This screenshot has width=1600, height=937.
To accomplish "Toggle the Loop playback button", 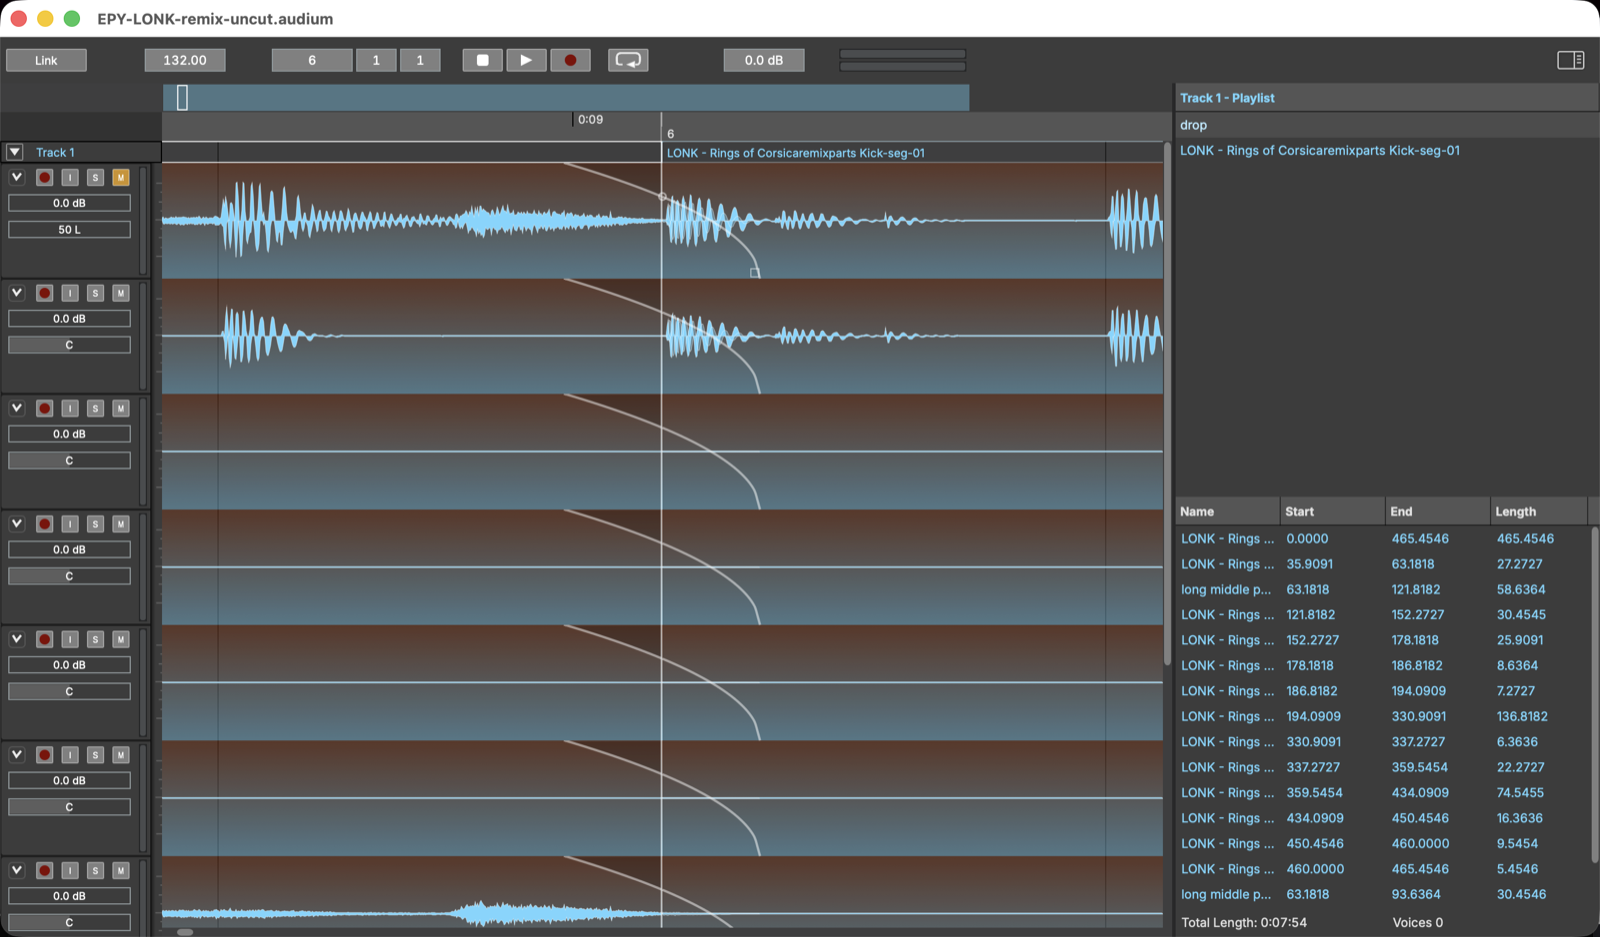I will [628, 60].
